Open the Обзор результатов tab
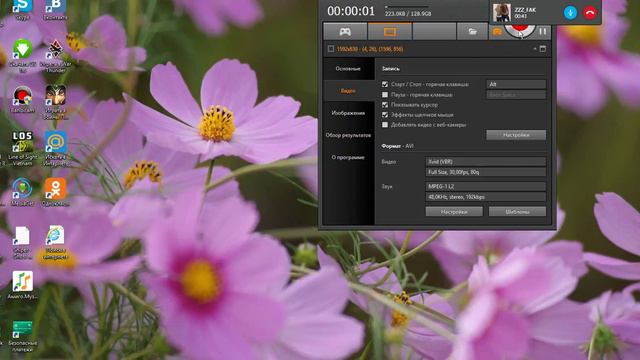The image size is (640, 360). [x=348, y=135]
